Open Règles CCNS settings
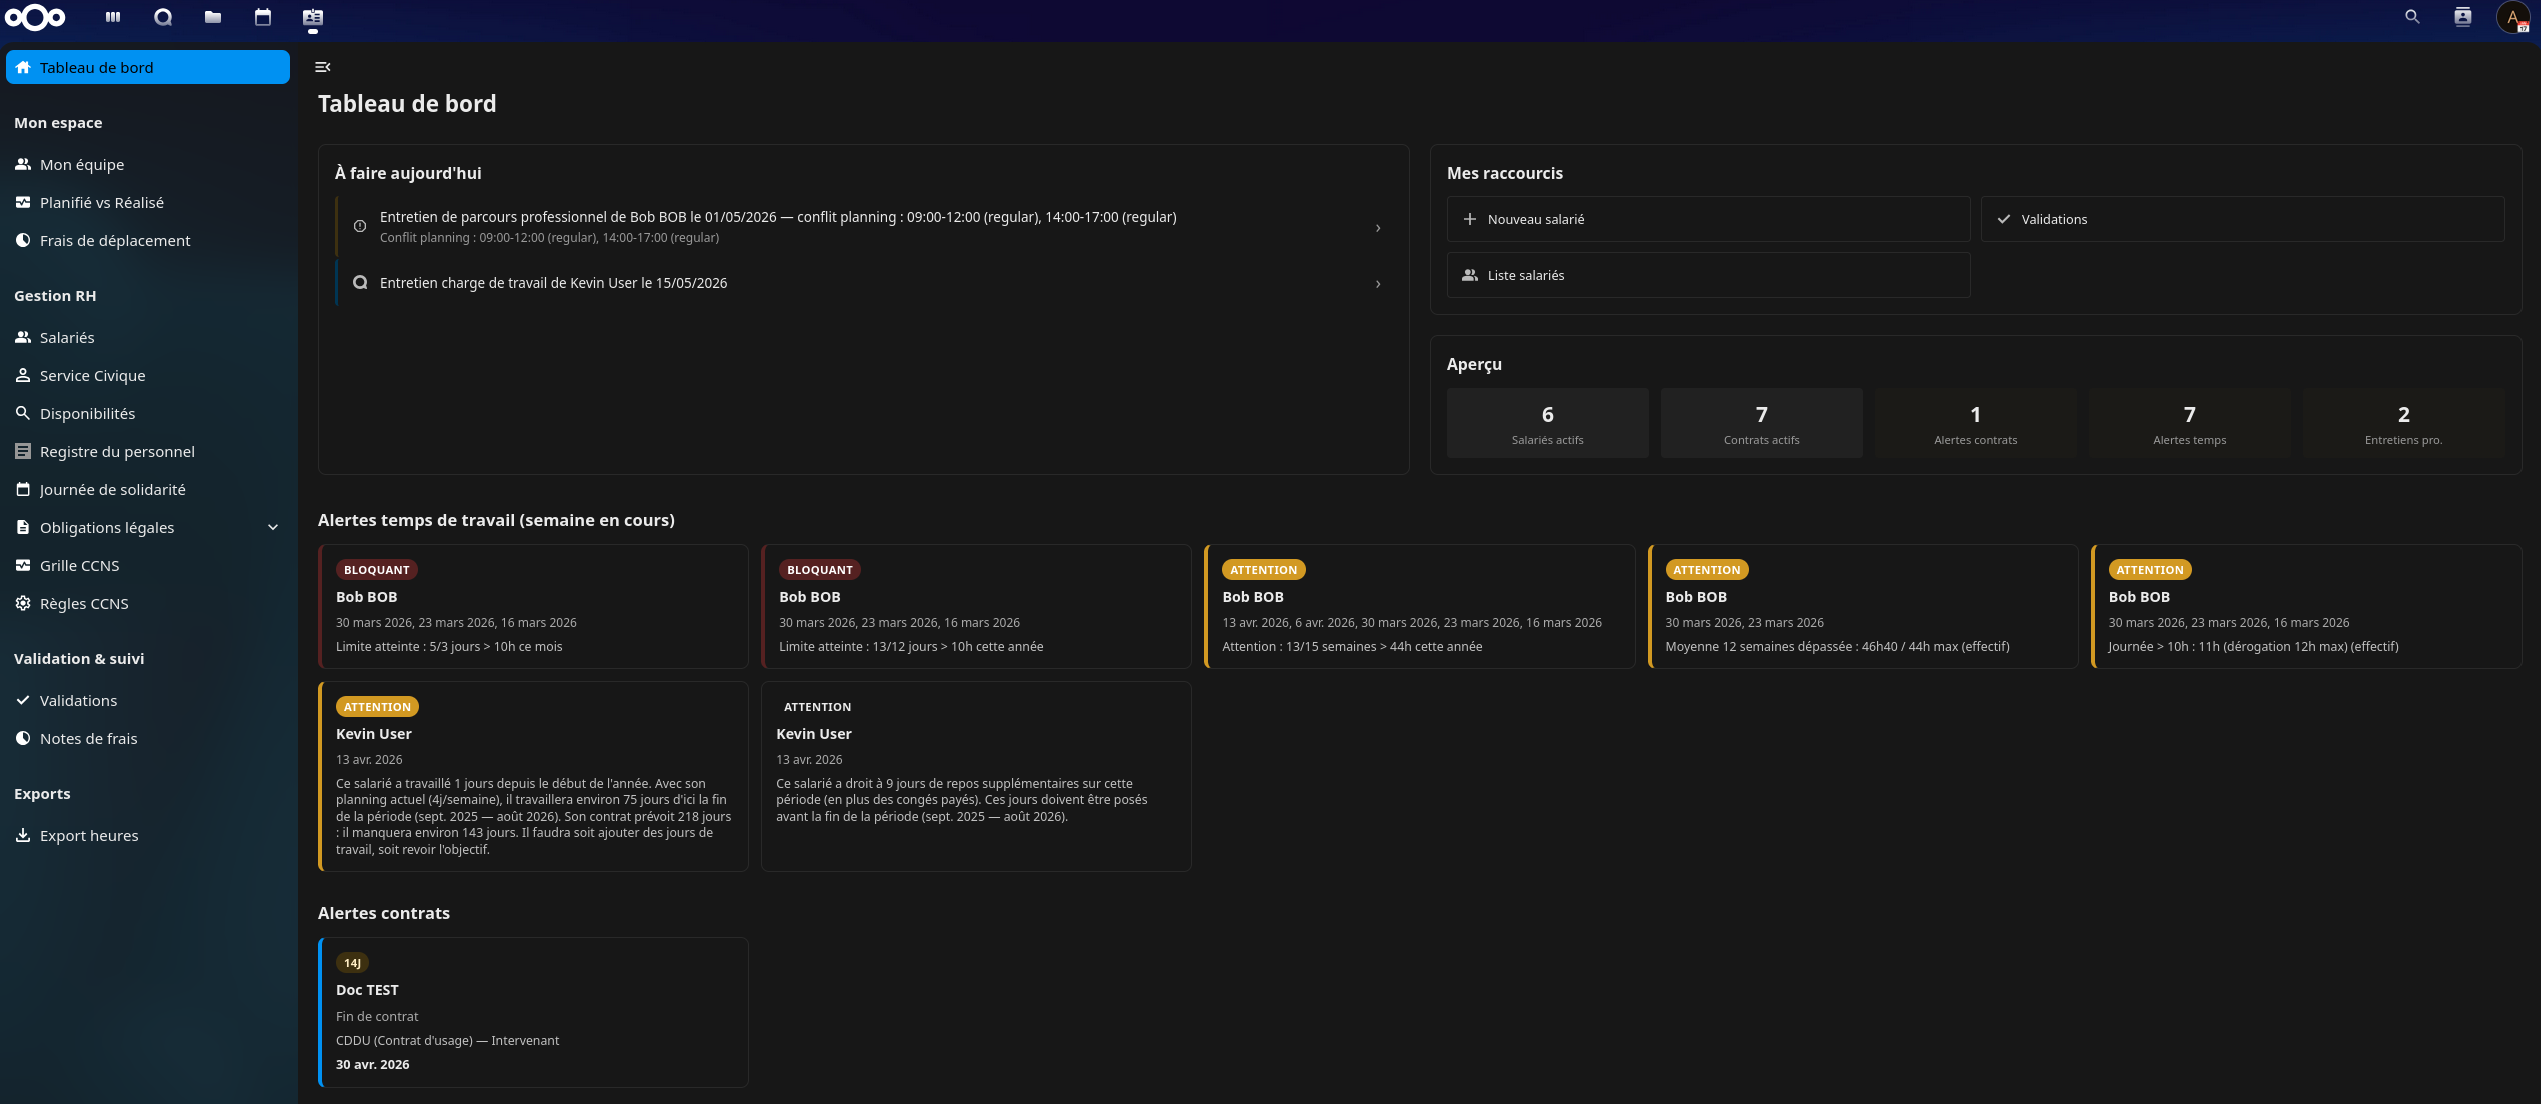This screenshot has height=1104, width=2541. click(84, 603)
